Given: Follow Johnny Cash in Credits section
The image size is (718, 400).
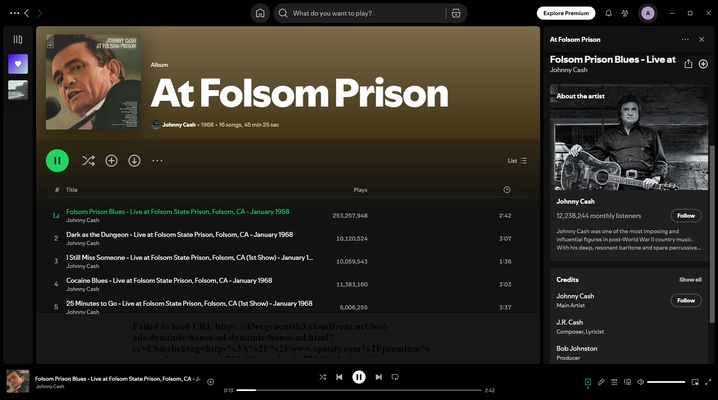Looking at the screenshot, I should [686, 300].
